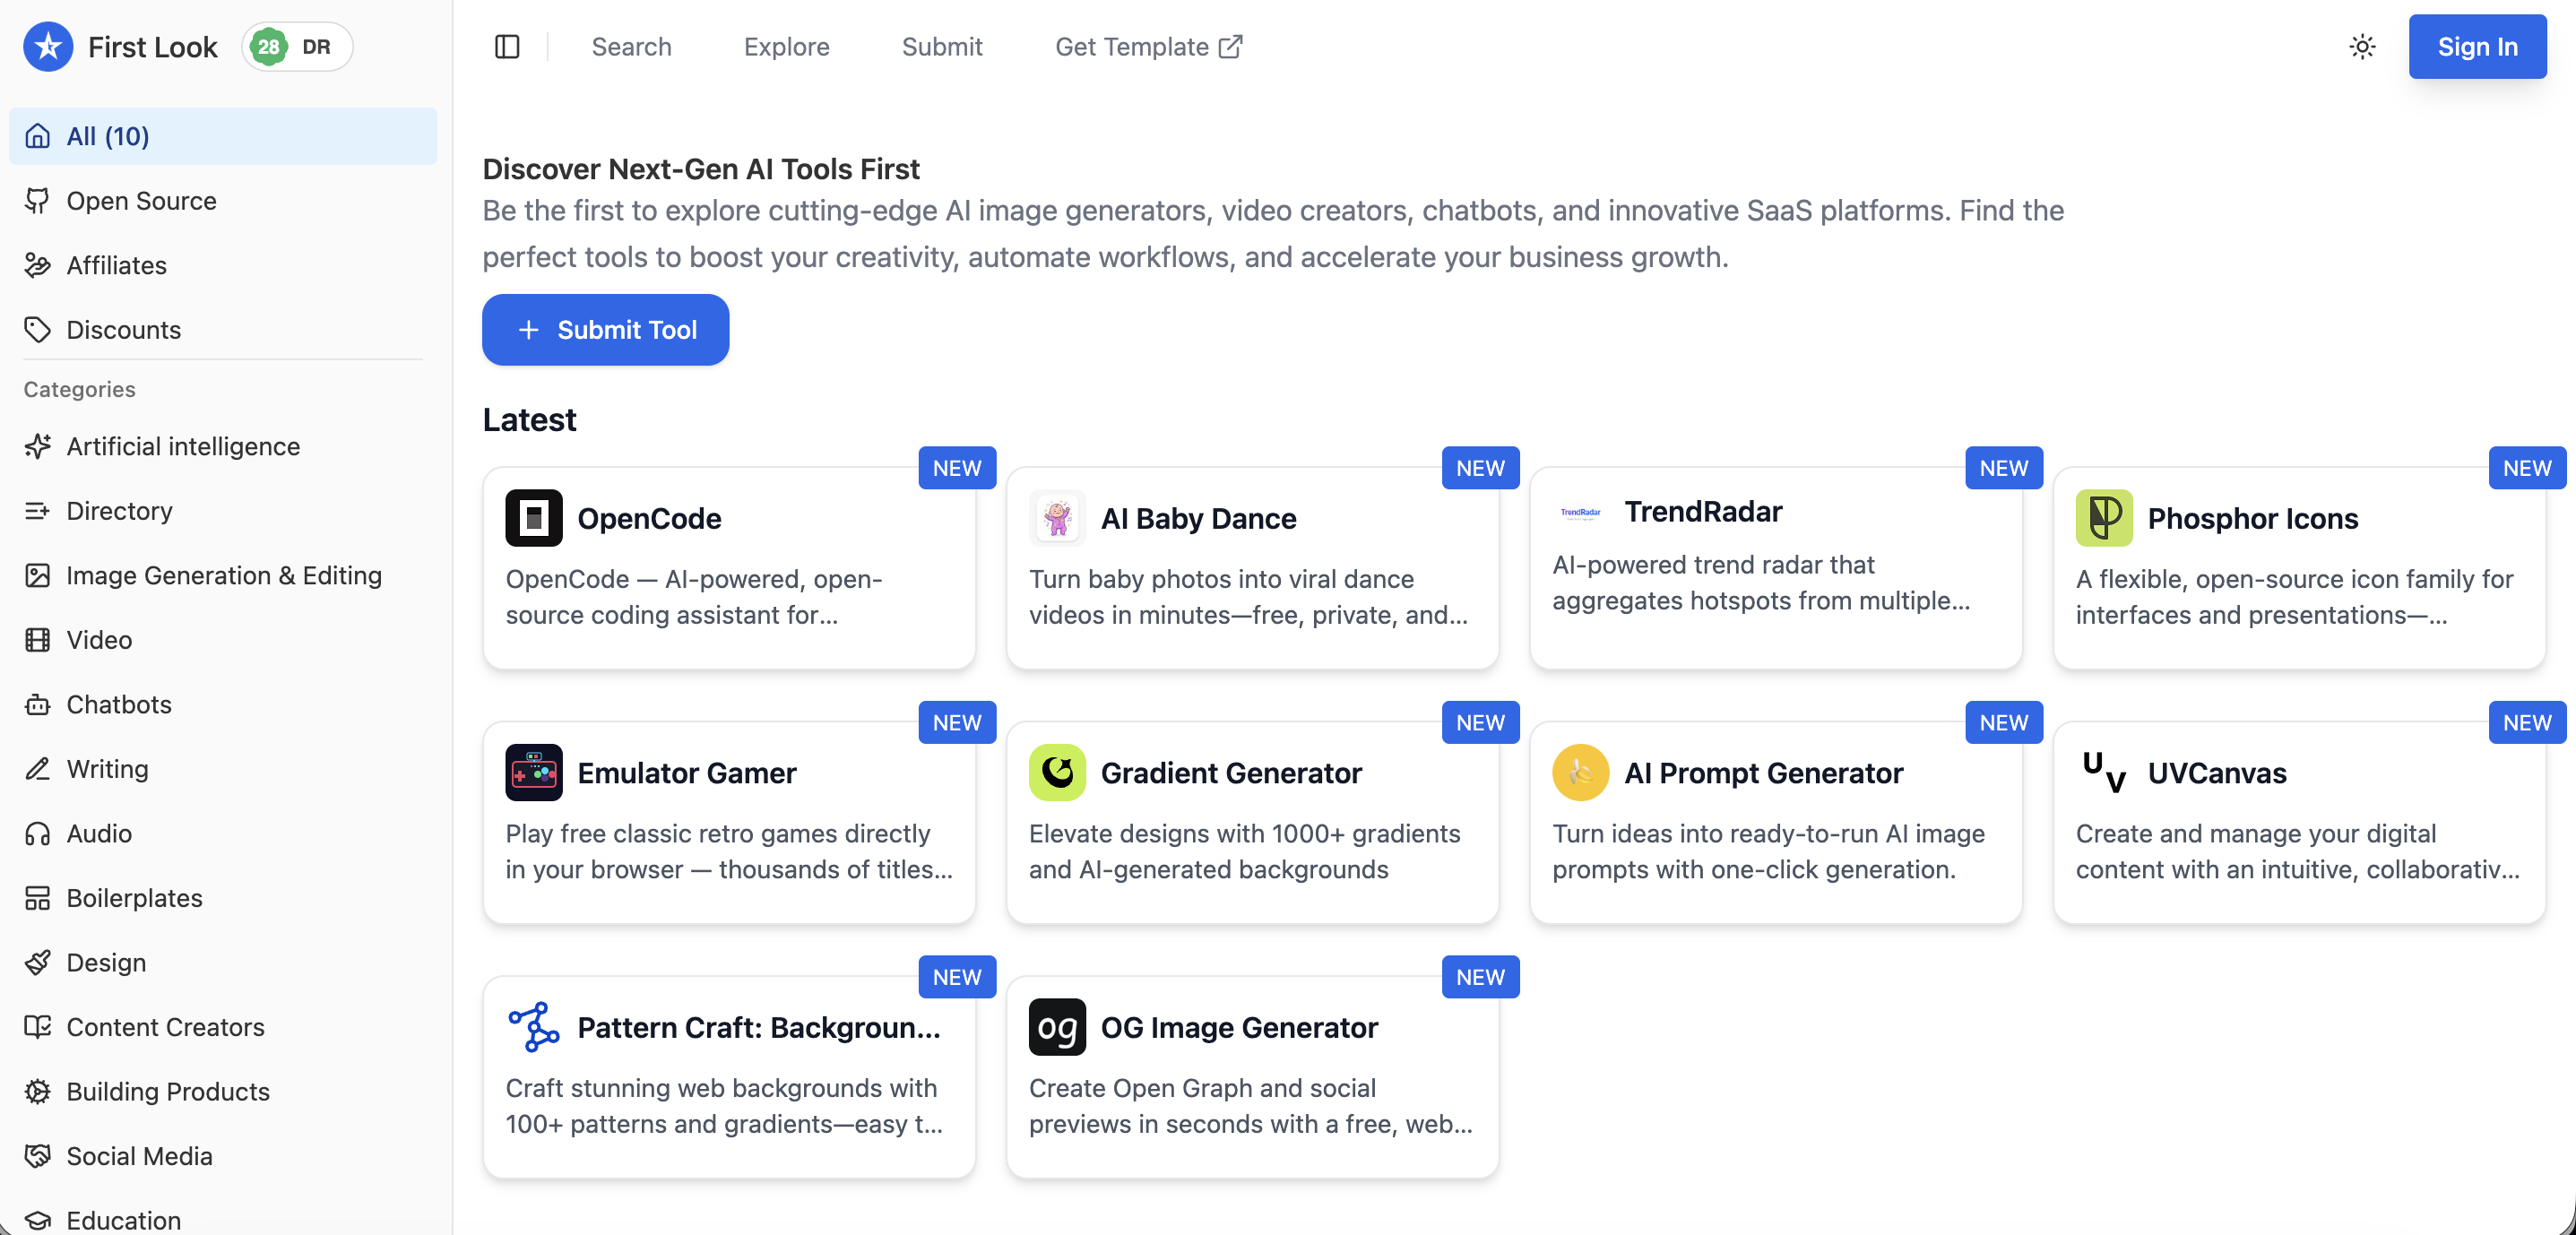Click the Gradient Generator green icon

click(x=1057, y=773)
